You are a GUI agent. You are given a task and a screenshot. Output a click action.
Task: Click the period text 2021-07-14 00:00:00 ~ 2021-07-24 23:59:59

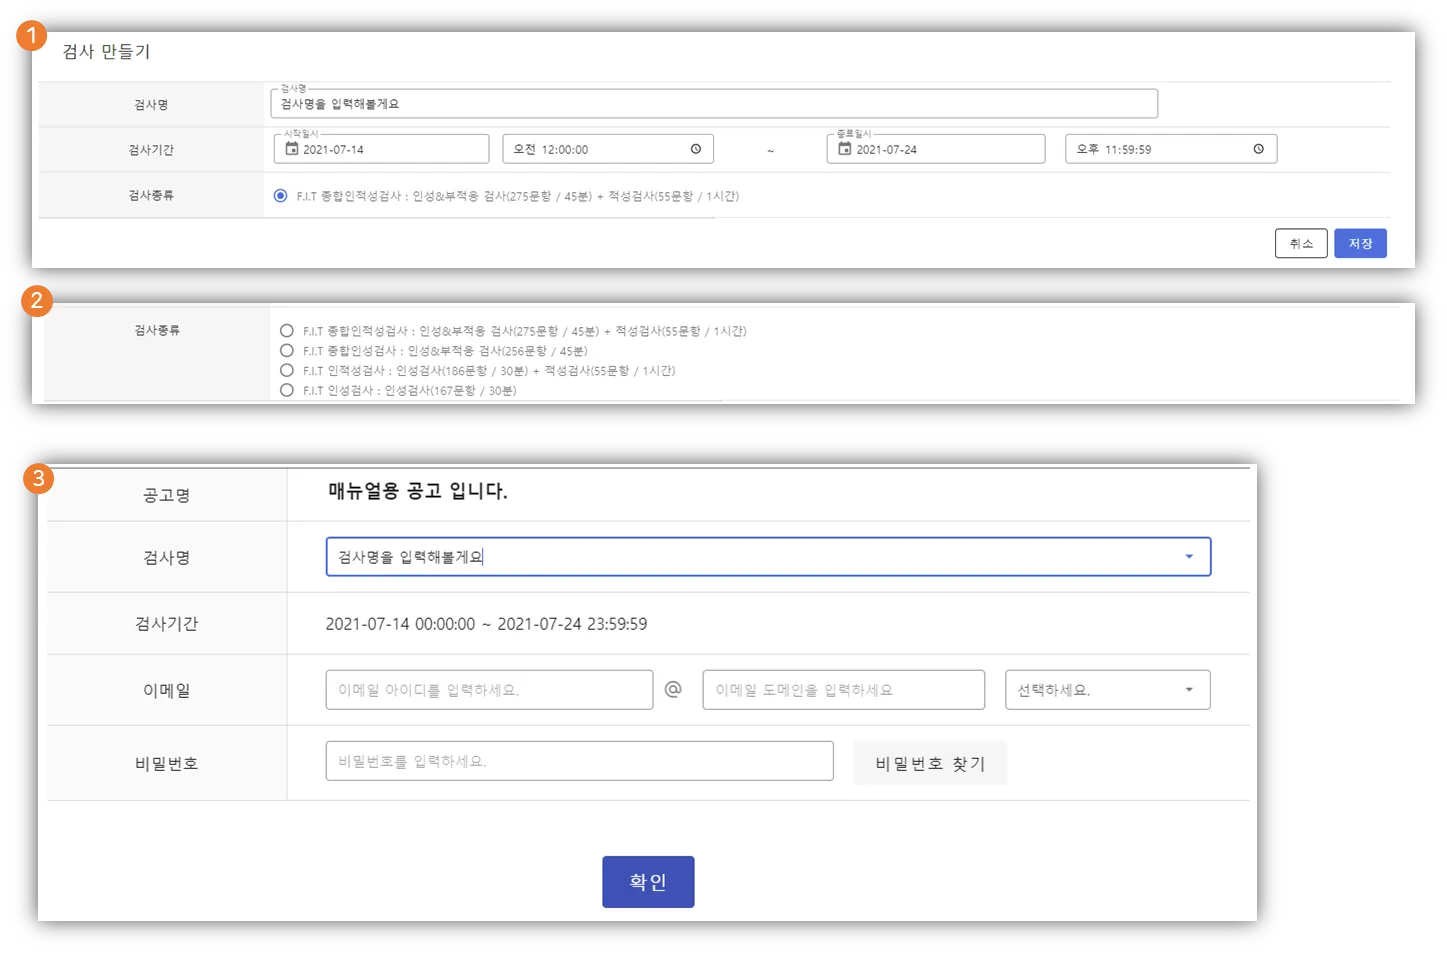coord(486,624)
